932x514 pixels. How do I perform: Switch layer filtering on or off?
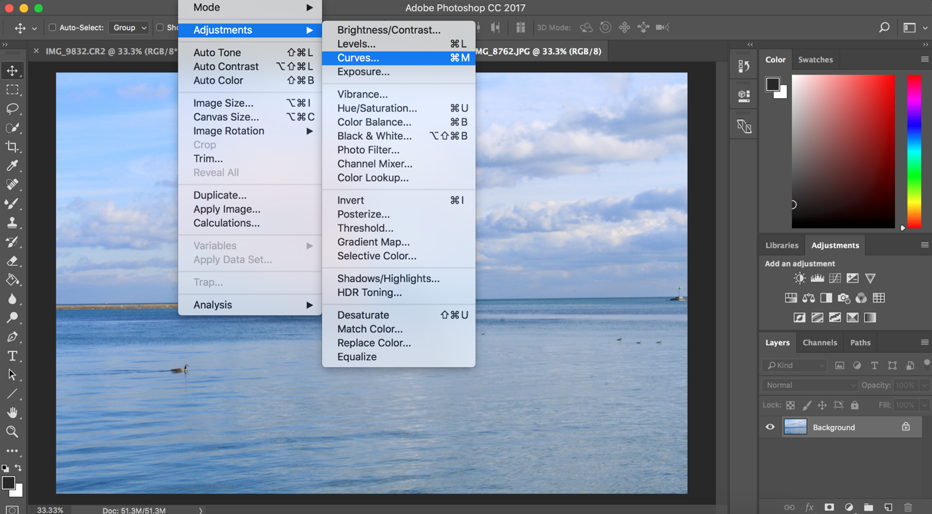[x=926, y=364]
